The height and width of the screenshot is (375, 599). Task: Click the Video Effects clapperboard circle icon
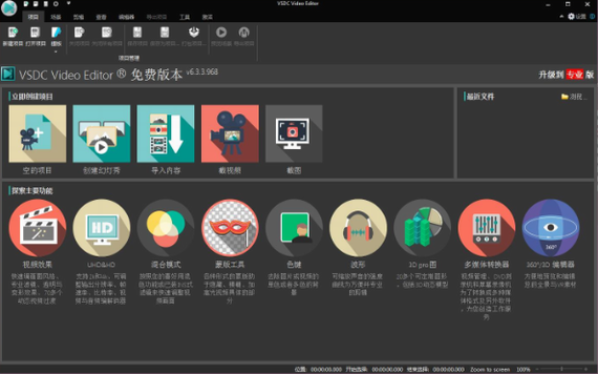(37, 228)
